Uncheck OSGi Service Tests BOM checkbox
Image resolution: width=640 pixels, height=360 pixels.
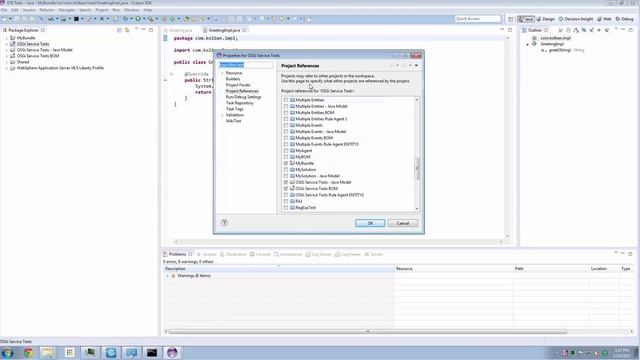click(x=286, y=189)
